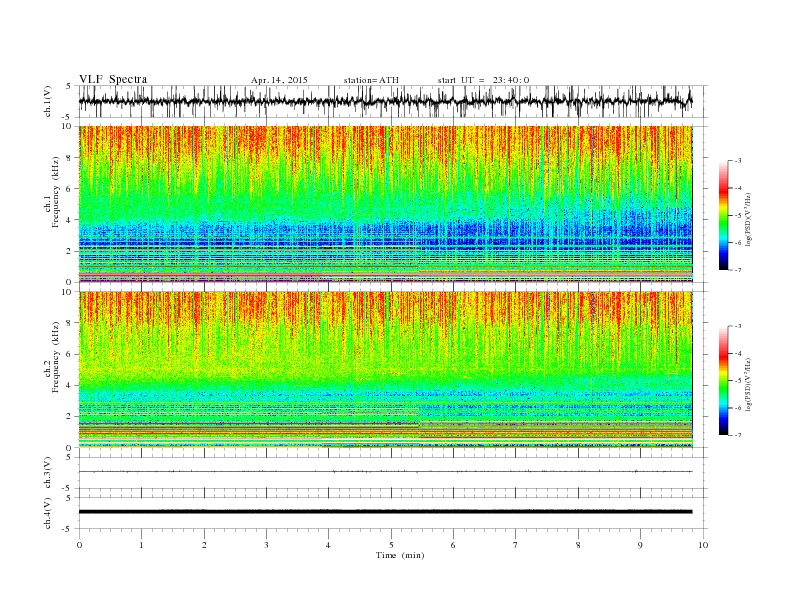Click the ch.1 spectrogram panel
Viewport: 792px width, 612px height.
pos(385,204)
